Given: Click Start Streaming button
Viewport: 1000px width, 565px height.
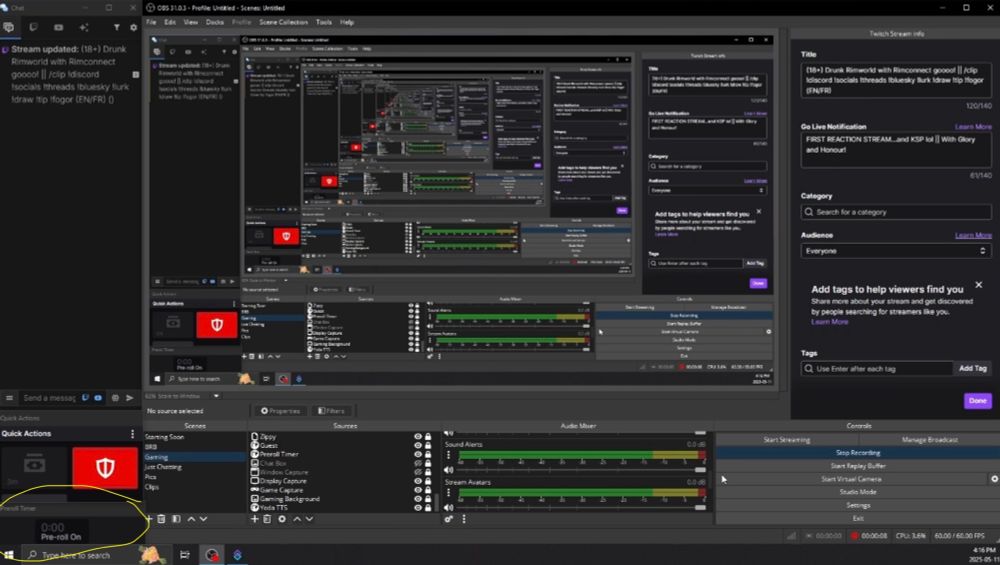Looking at the screenshot, I should (x=786, y=440).
